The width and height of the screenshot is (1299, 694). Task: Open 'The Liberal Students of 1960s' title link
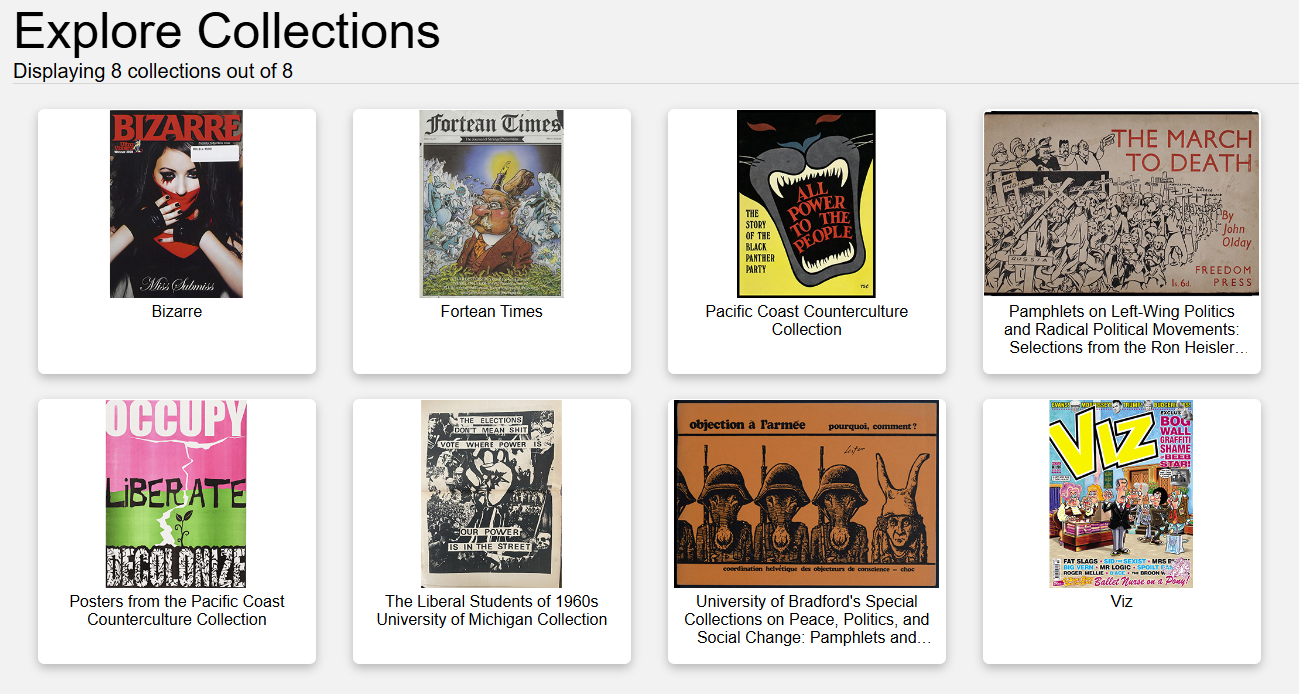pyautogui.click(x=492, y=610)
